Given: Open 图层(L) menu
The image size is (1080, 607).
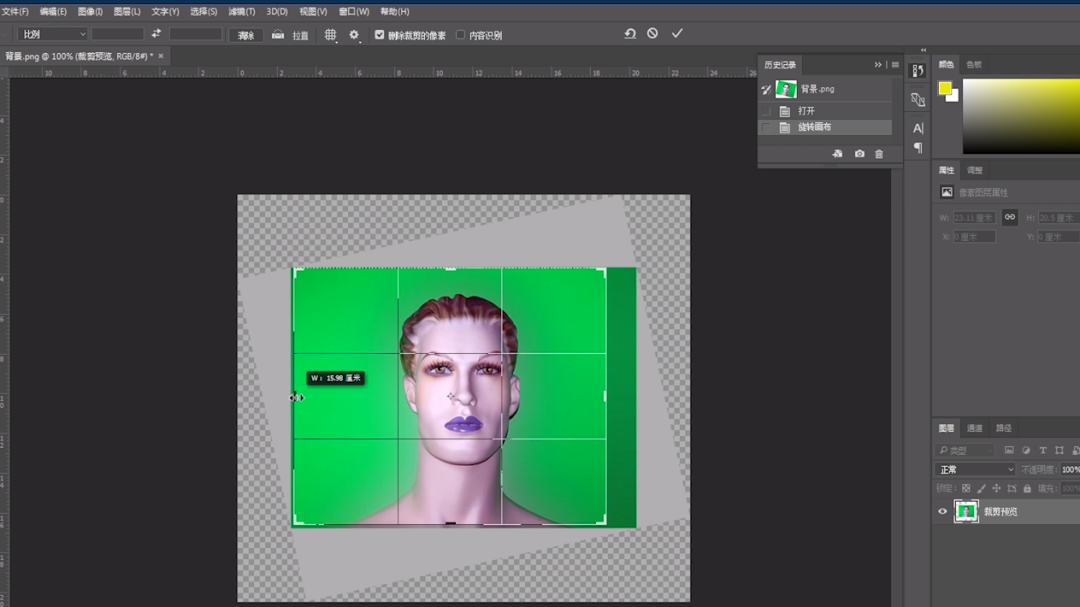Looking at the screenshot, I should [127, 12].
